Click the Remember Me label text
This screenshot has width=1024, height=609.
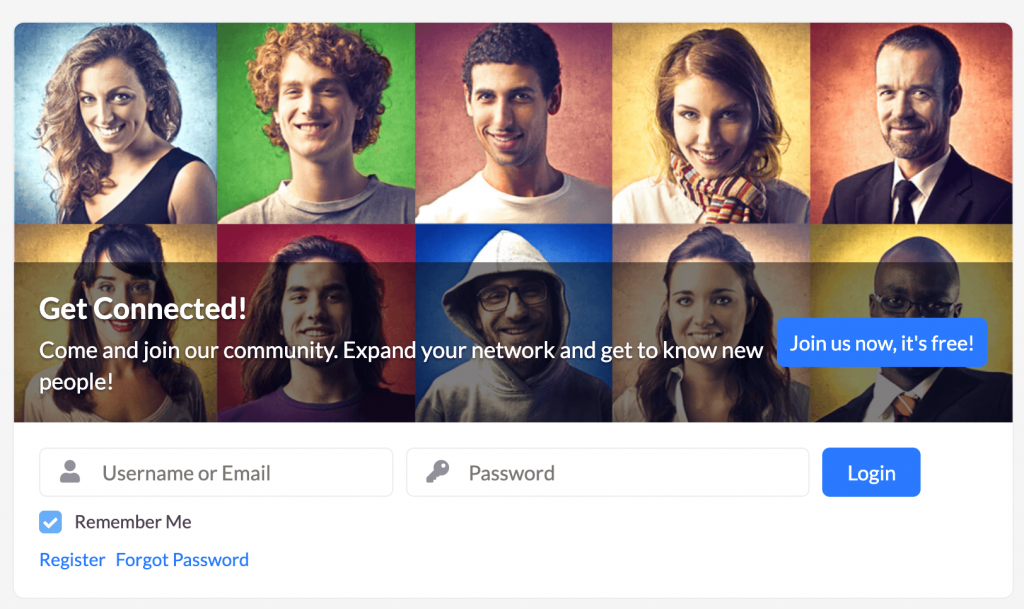(x=133, y=522)
